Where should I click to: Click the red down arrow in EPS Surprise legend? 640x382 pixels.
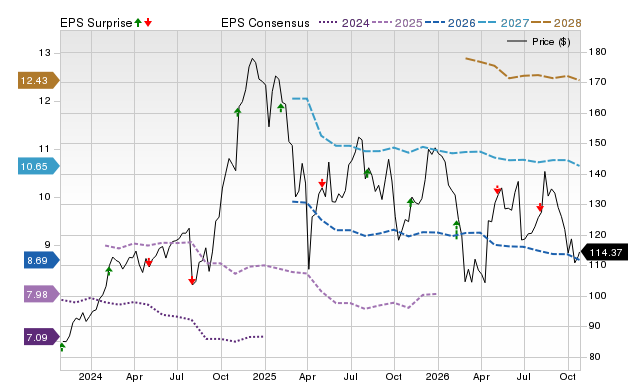coord(148,22)
